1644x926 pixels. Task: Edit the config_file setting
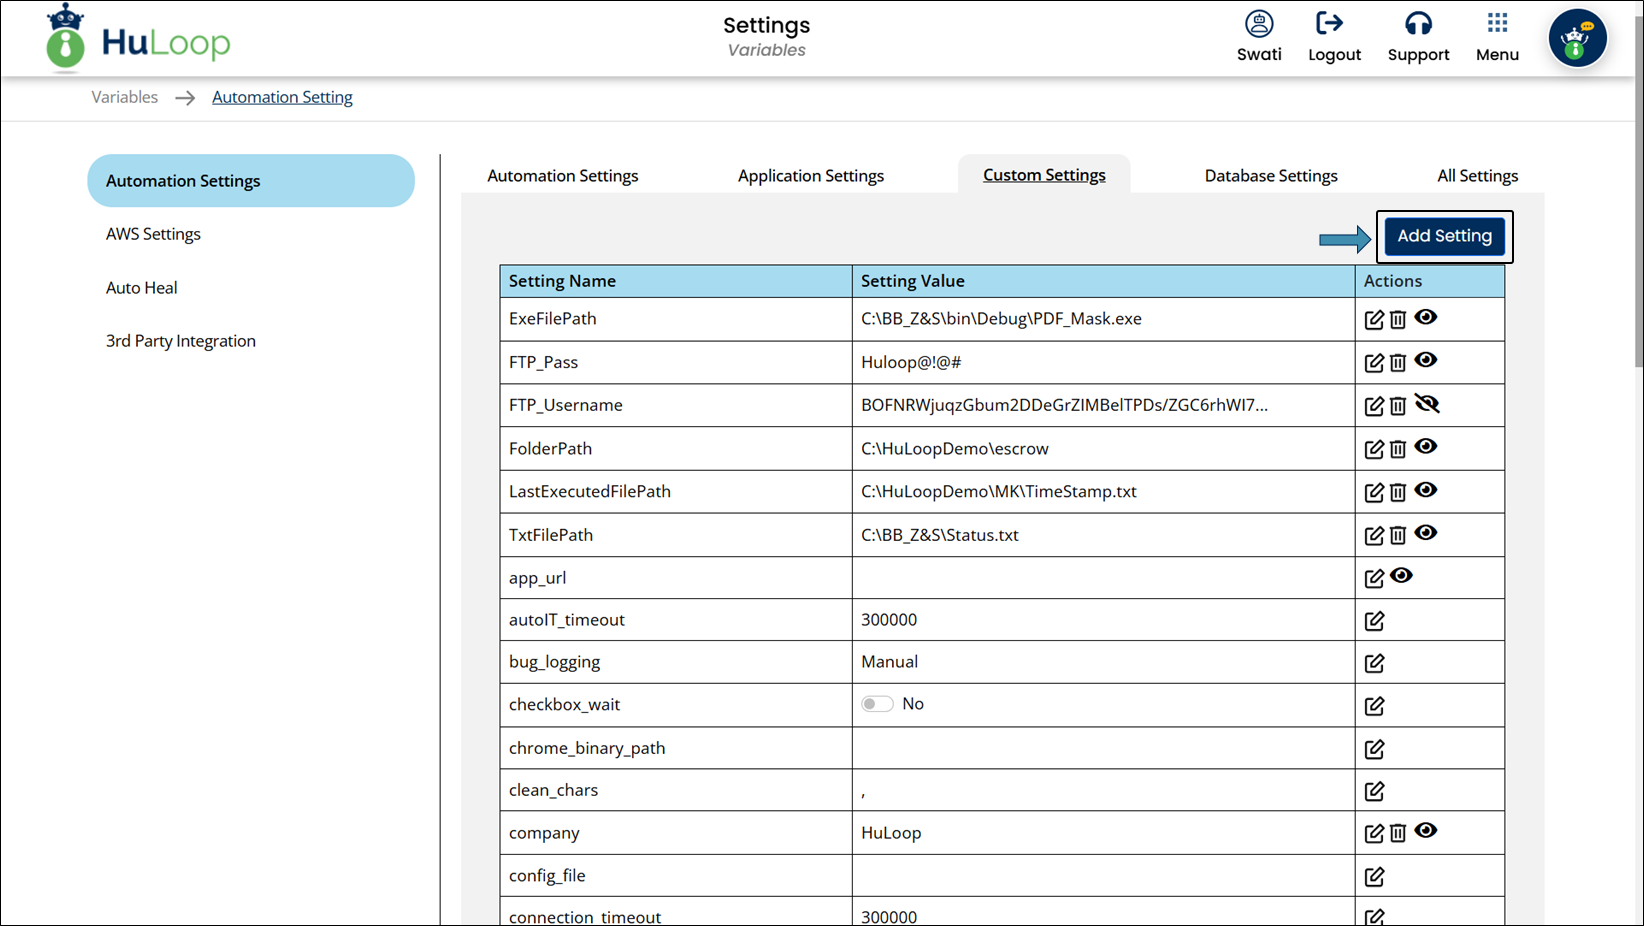click(1374, 877)
